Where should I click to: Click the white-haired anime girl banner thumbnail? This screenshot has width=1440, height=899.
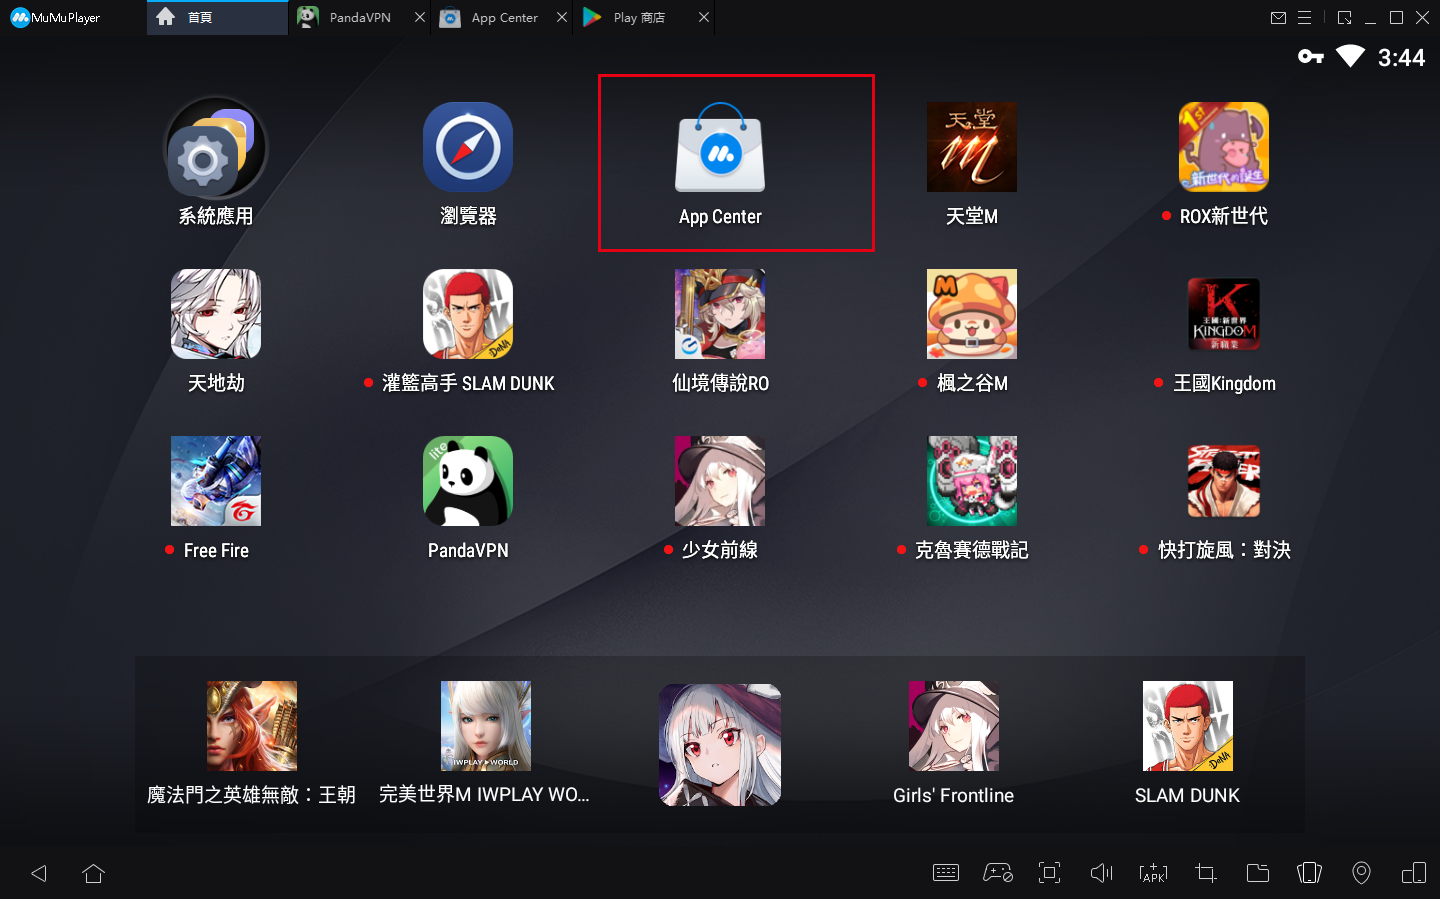(720, 745)
